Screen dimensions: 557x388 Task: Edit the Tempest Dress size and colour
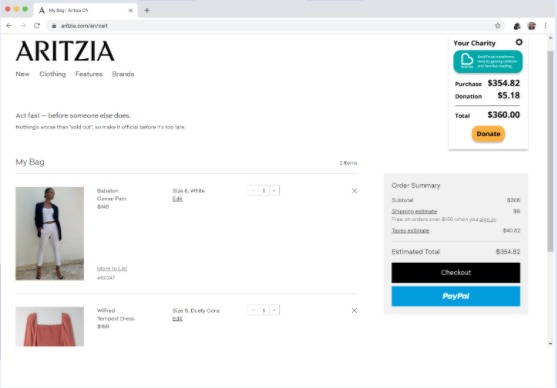coord(177,318)
